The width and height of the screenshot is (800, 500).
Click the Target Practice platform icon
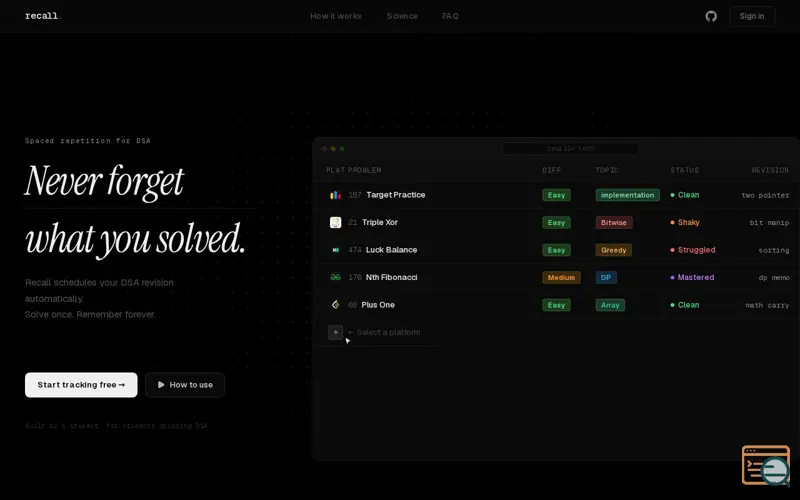(x=335, y=195)
